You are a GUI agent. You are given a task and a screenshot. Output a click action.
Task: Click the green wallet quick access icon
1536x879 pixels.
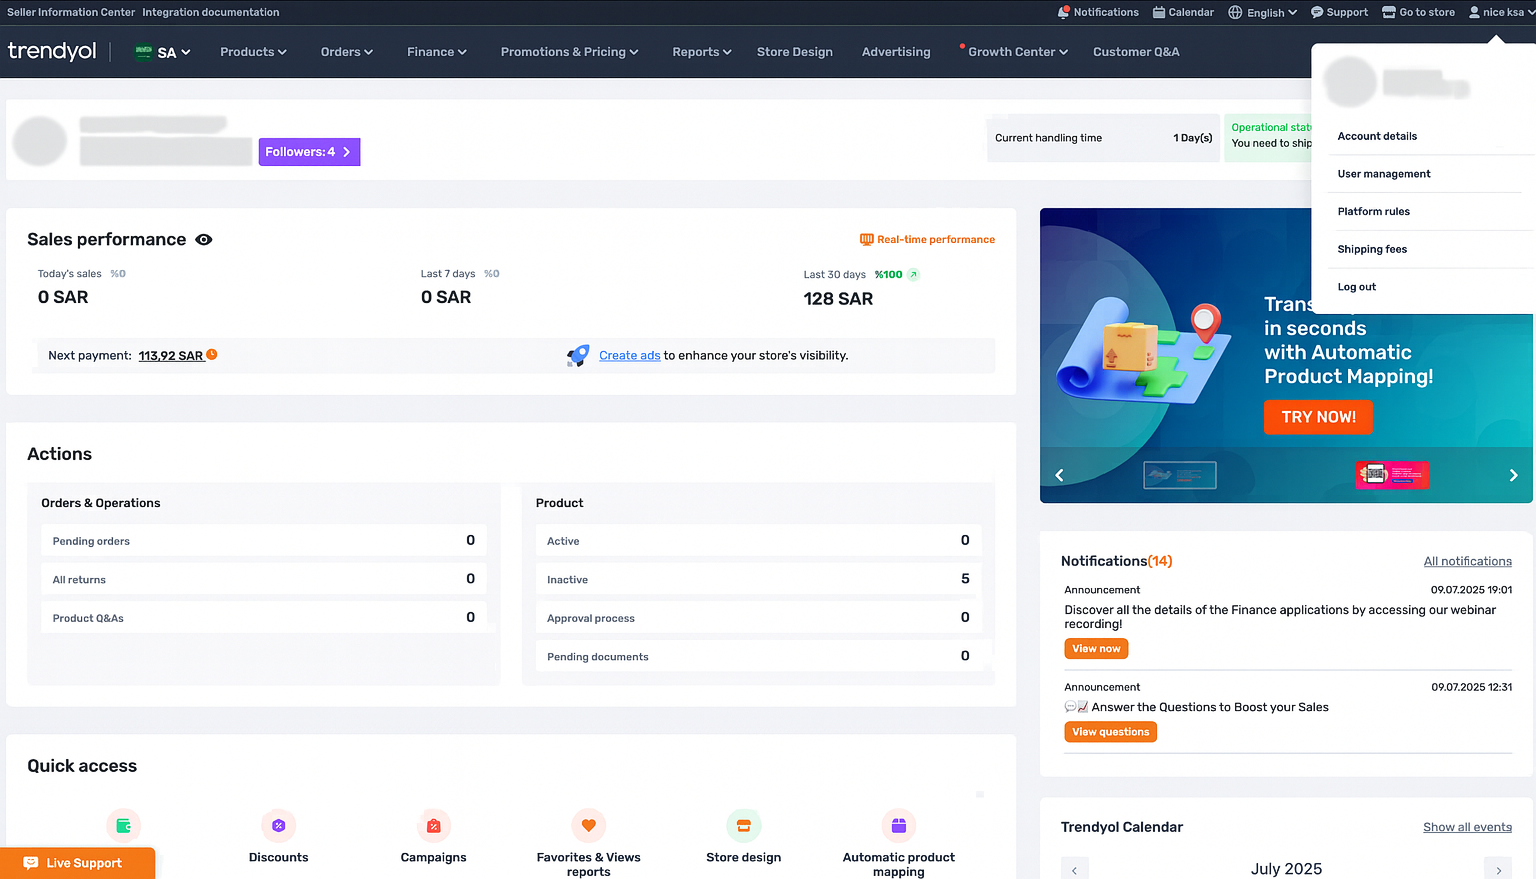pyautogui.click(x=123, y=826)
